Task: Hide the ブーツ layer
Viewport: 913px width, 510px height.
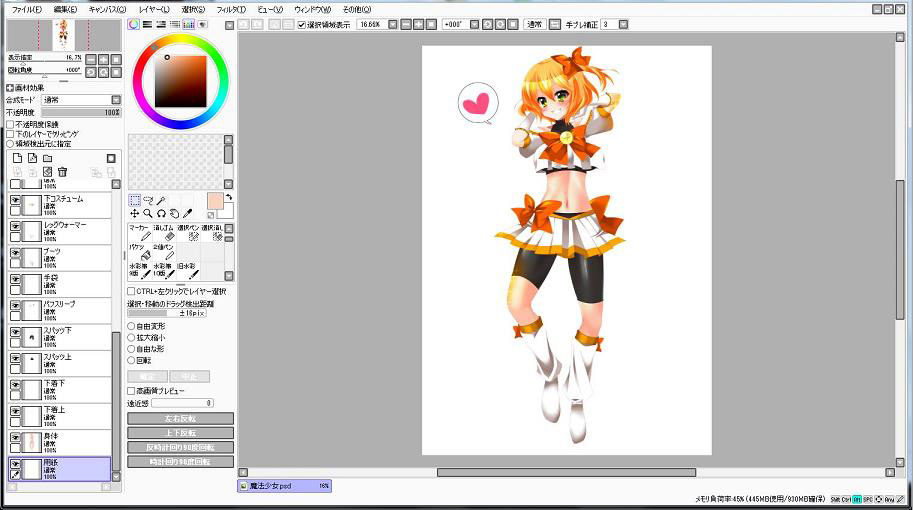Action: coord(15,253)
